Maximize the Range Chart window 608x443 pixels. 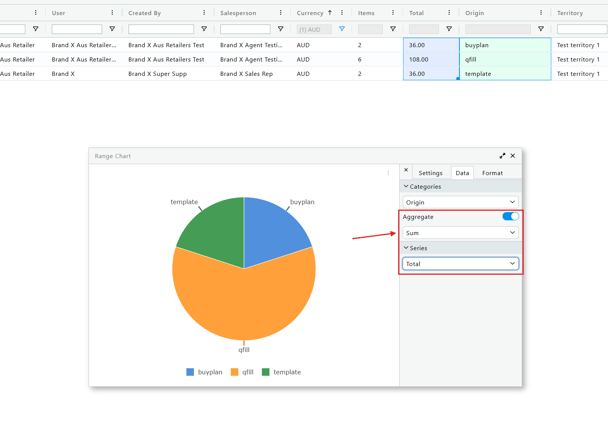[x=502, y=156]
